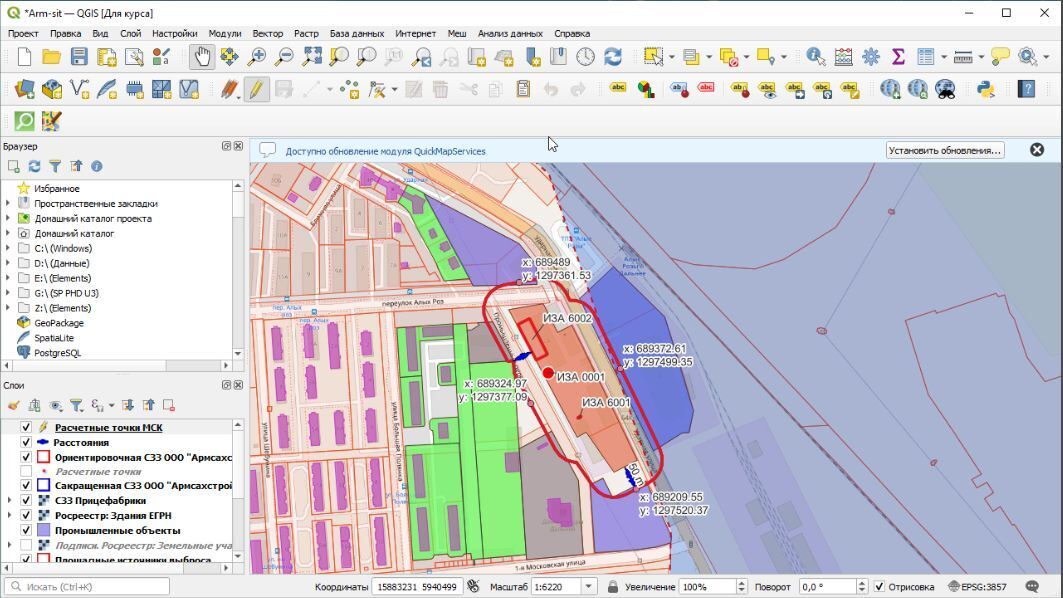
Task: Open the statistical summary sigma tool
Action: point(897,57)
